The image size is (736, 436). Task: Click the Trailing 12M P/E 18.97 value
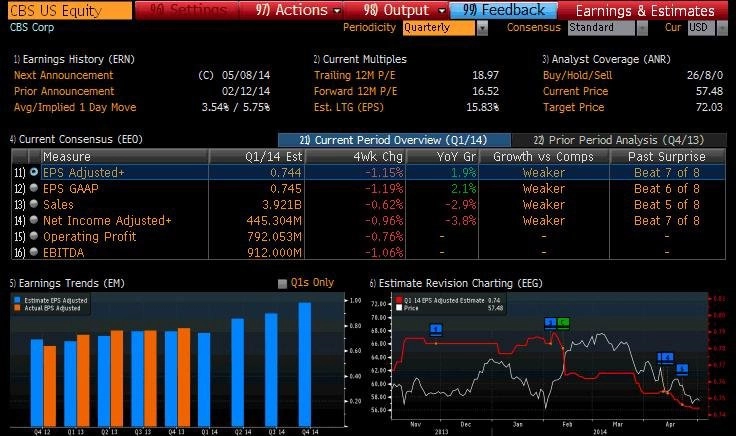tap(485, 75)
